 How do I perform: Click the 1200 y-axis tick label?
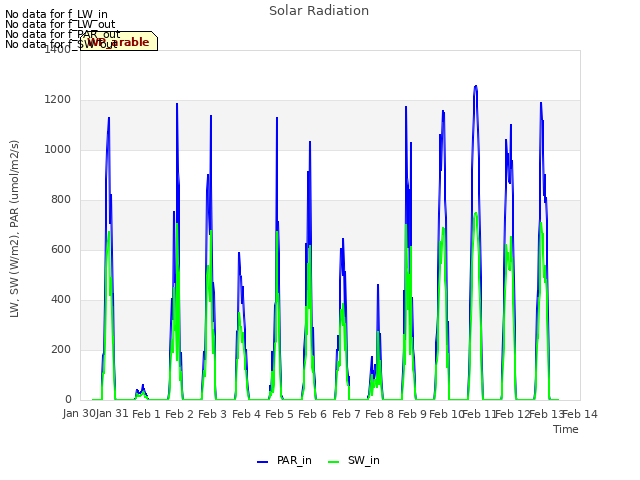58,100
